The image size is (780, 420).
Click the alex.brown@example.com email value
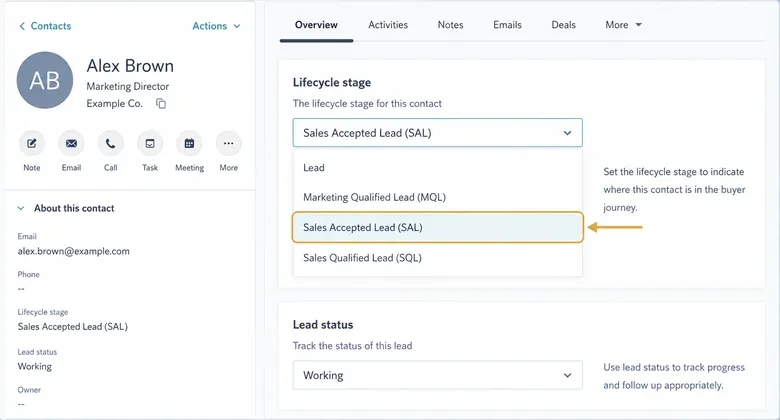[74, 251]
